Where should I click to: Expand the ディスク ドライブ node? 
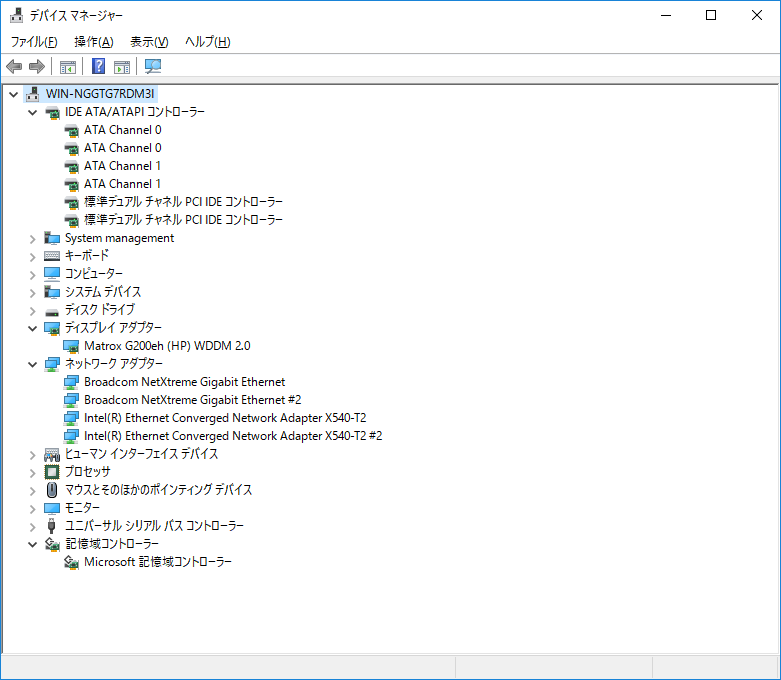pos(32,311)
